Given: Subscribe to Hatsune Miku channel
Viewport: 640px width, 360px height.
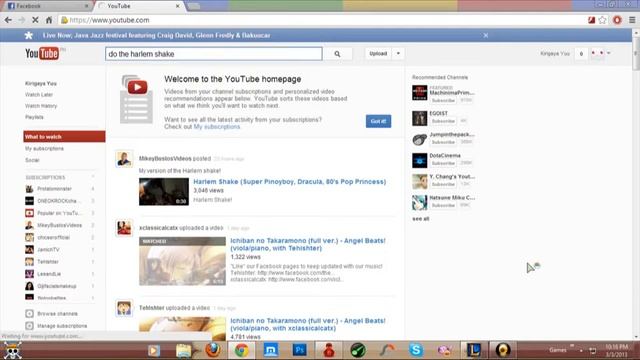Looking at the screenshot, I should click(443, 205).
